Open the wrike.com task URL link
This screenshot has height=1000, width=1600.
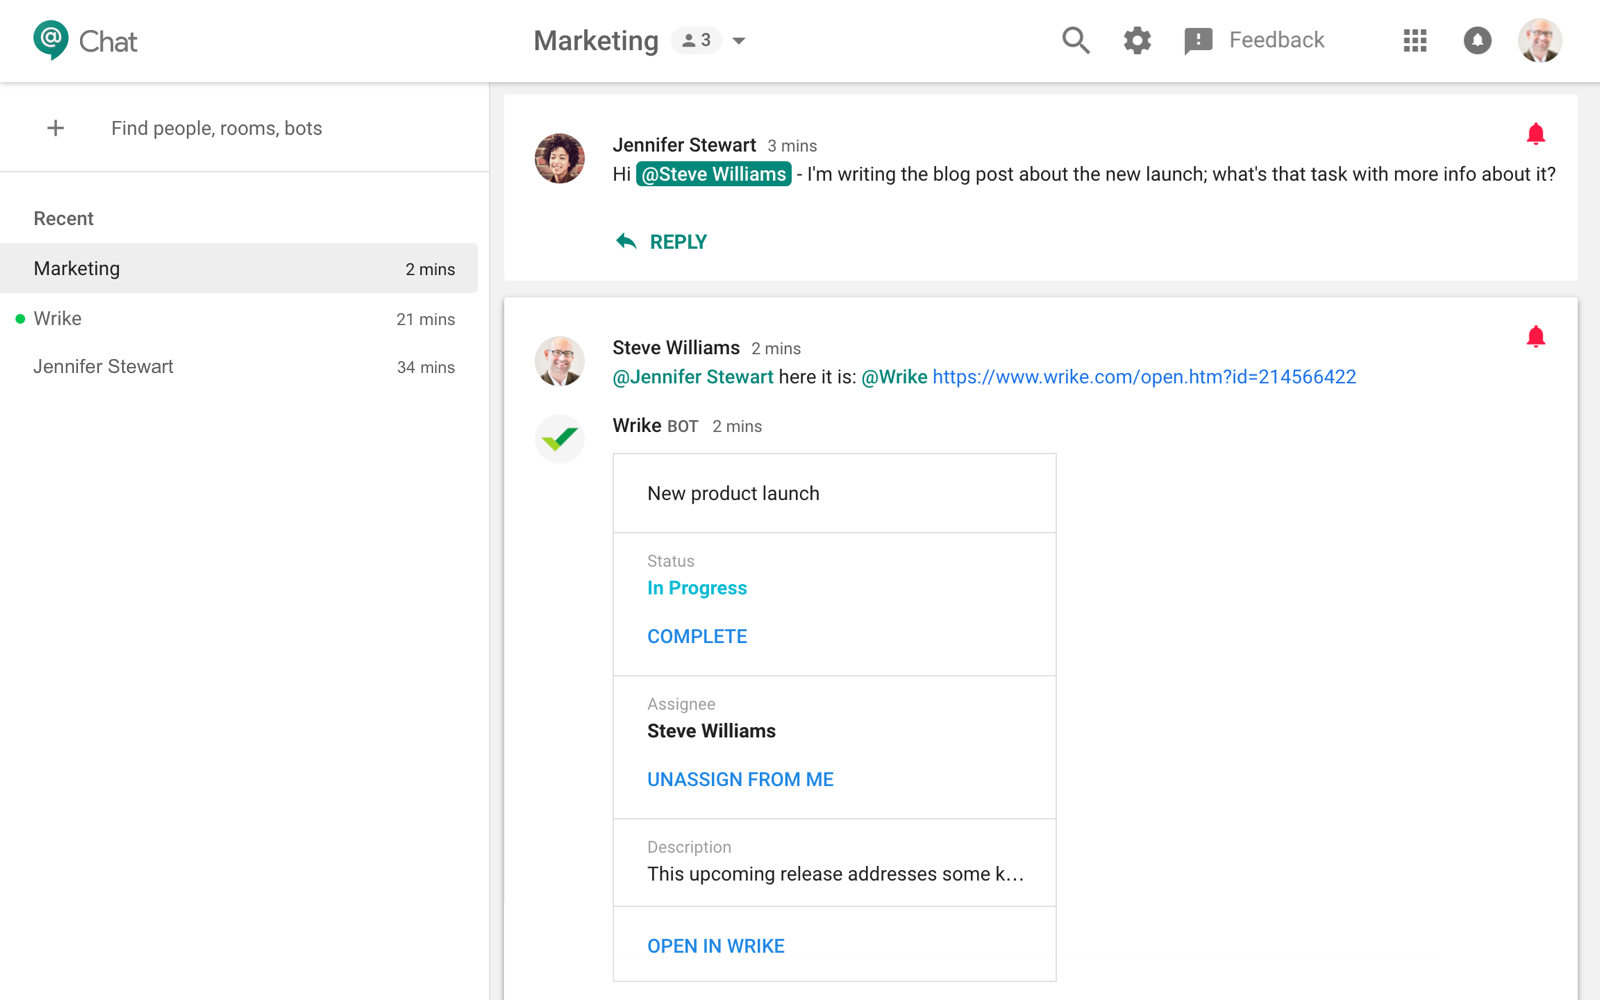(x=1144, y=377)
